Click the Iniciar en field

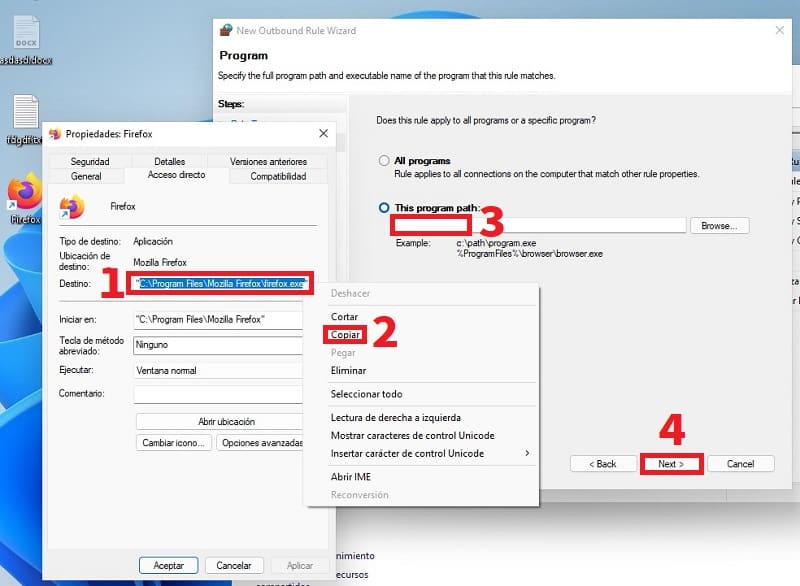(218, 320)
